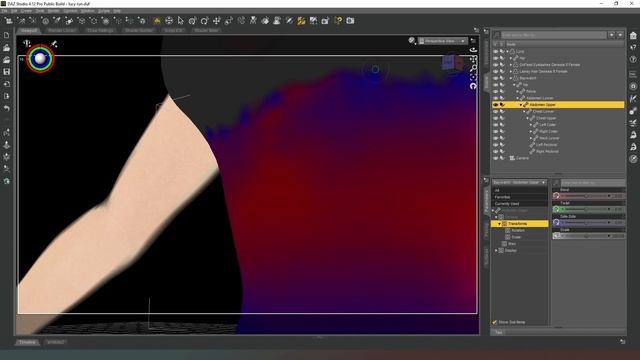Image resolution: width=640 pixels, height=360 pixels.
Task: Click the Undo arrow icon in left toolbar
Action: tap(7, 109)
